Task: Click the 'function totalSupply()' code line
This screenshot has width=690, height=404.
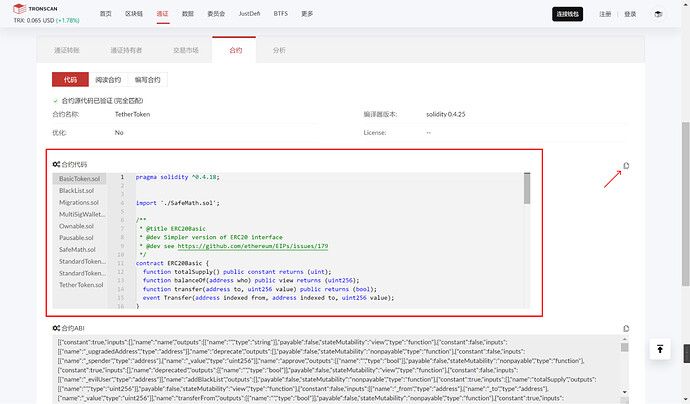Action: [237, 272]
